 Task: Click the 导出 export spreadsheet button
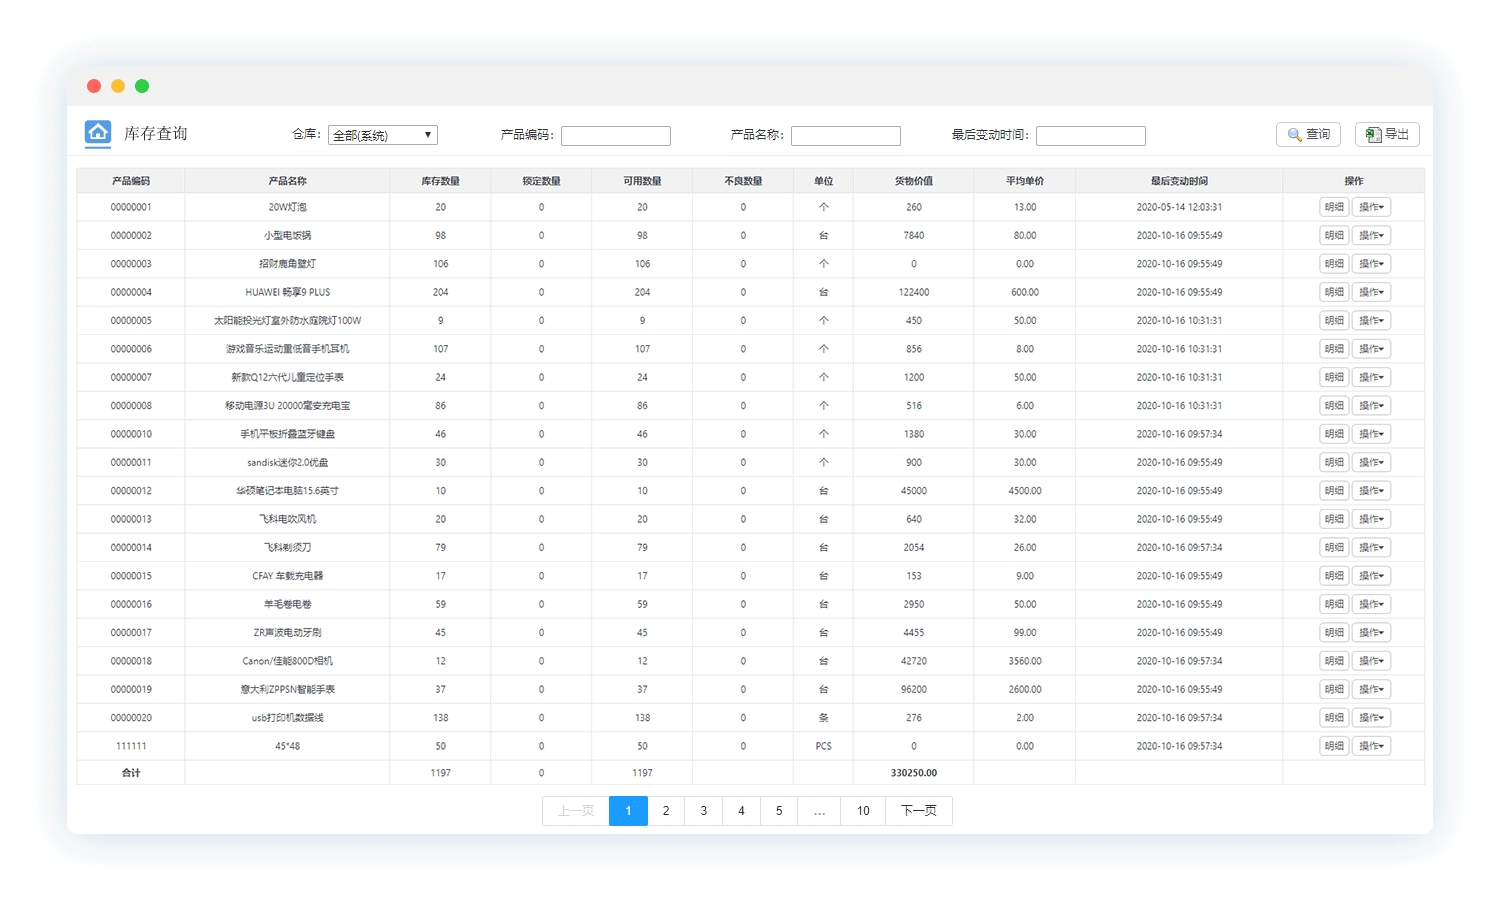point(1387,134)
